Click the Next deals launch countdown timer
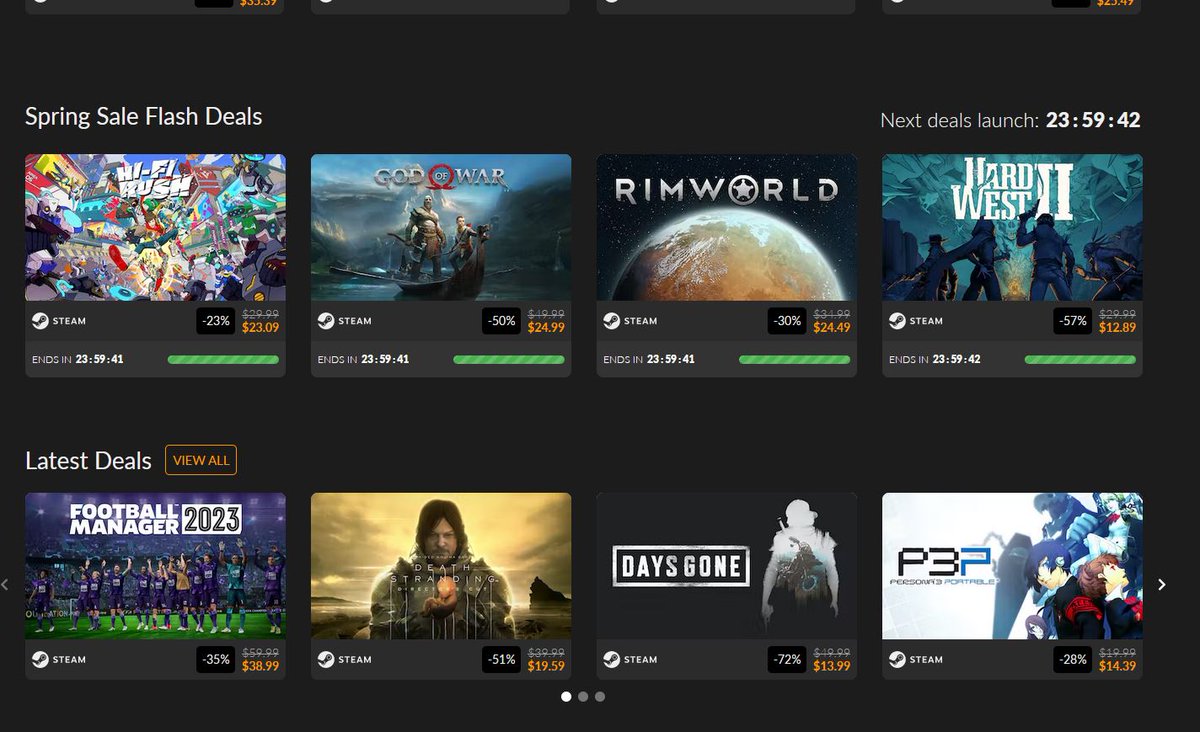The image size is (1200, 732). [1093, 120]
